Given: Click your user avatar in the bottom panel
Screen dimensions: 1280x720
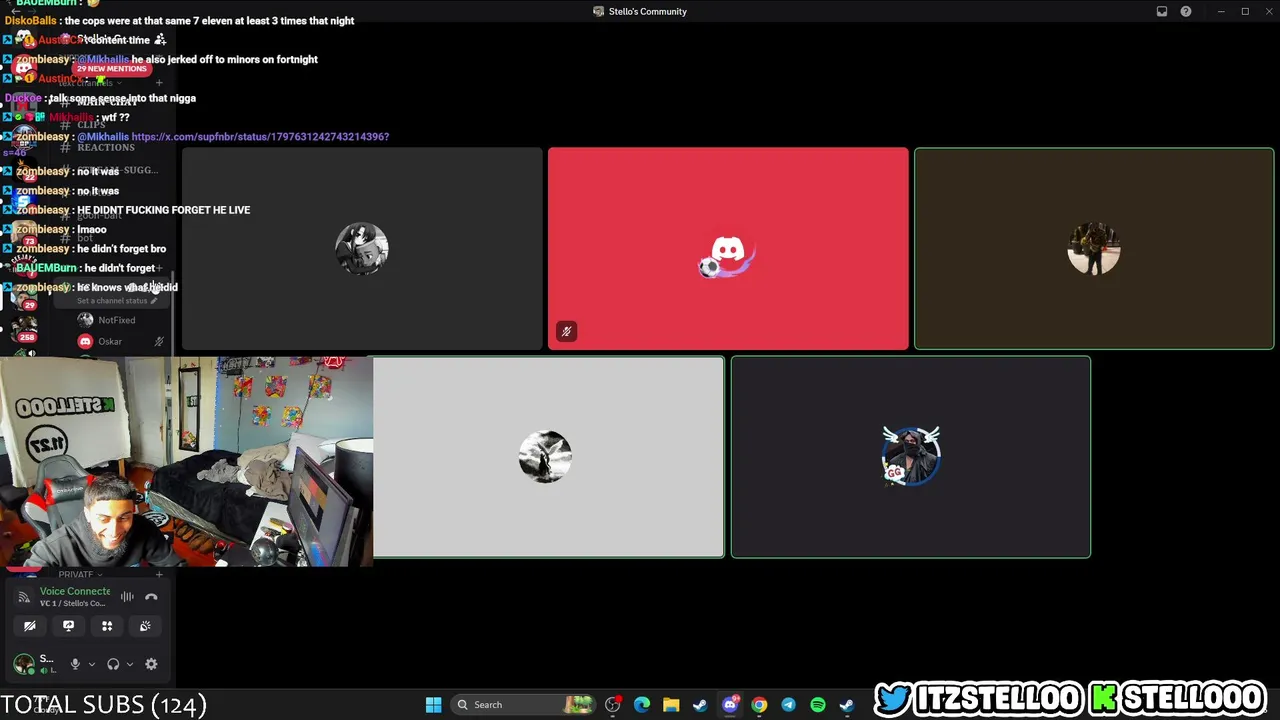Looking at the screenshot, I should click(x=23, y=664).
